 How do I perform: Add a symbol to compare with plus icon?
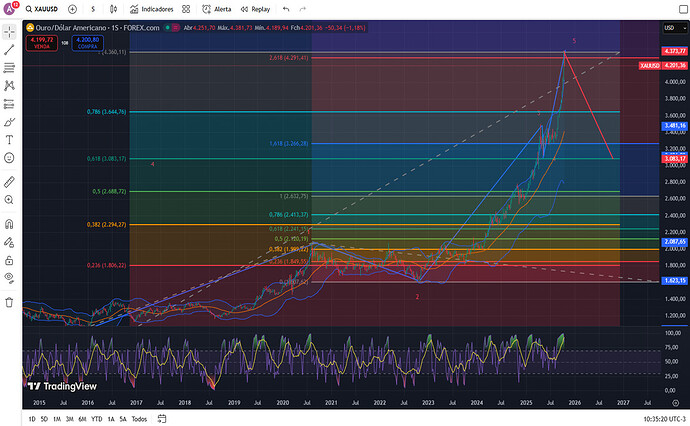click(73, 9)
